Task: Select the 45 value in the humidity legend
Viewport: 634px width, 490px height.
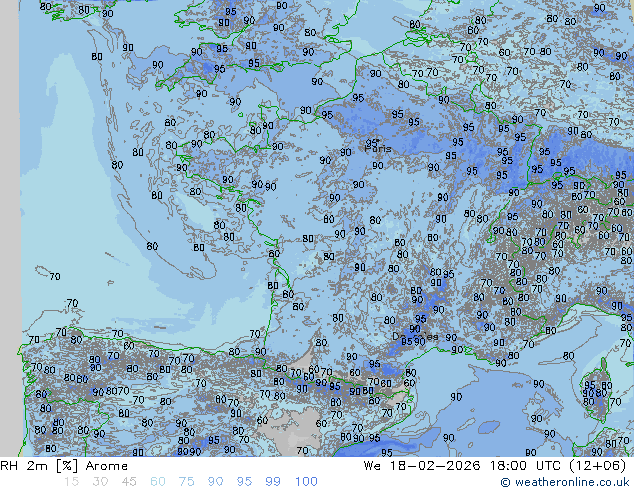Action: tap(129, 482)
